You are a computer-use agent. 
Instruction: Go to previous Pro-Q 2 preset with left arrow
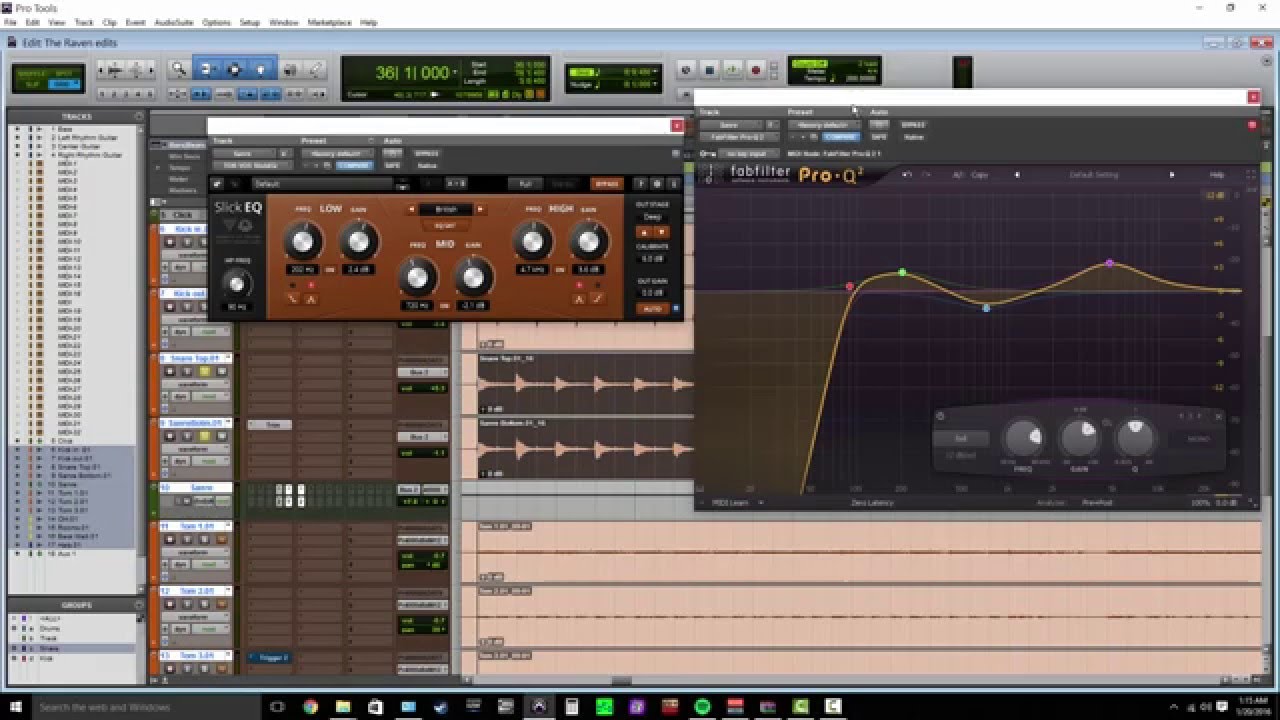click(1018, 175)
